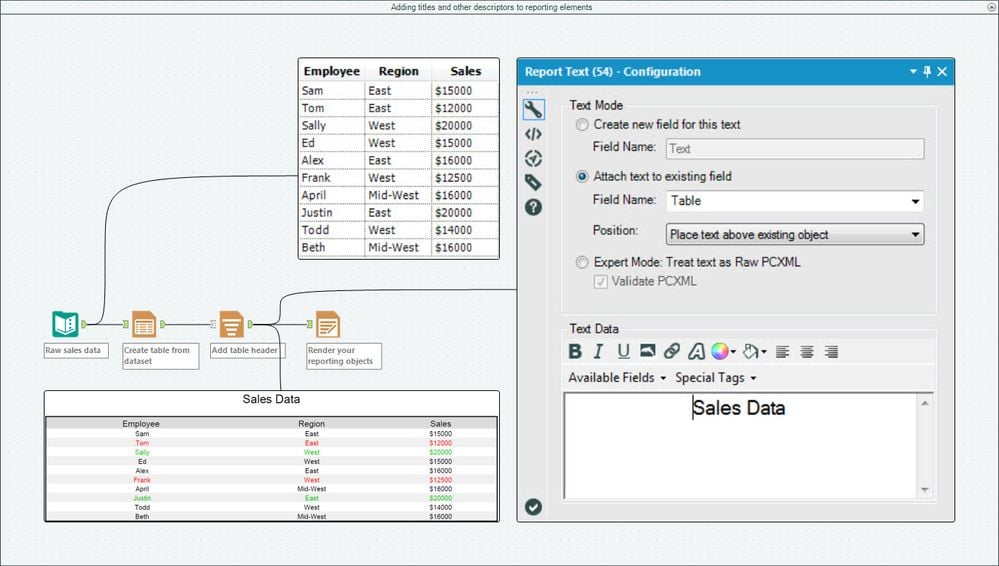Align text left in Text Data
999x566 pixels.
(782, 351)
